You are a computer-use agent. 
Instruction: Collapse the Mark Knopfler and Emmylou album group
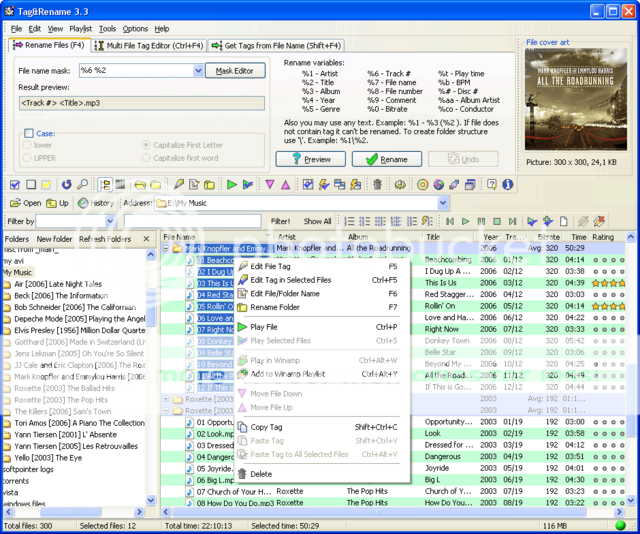(x=167, y=248)
